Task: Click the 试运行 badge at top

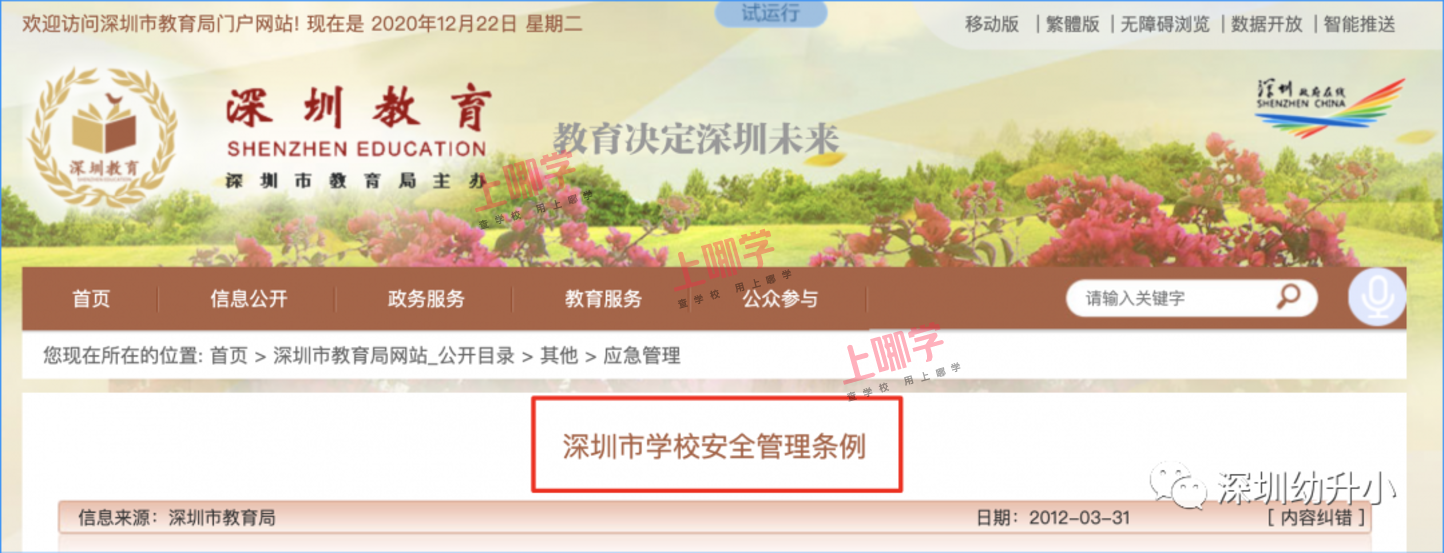Action: [x=771, y=13]
